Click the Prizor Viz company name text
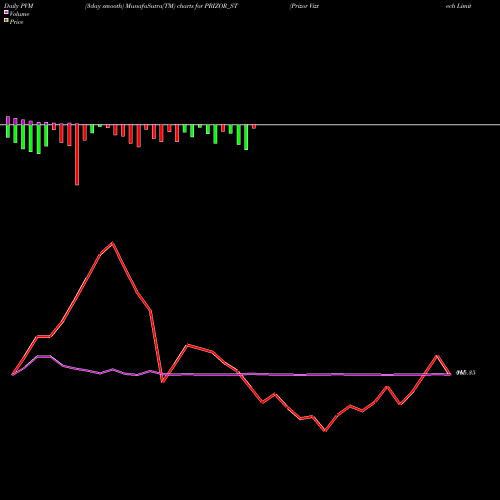The width and height of the screenshot is (500, 500). (x=304, y=6)
